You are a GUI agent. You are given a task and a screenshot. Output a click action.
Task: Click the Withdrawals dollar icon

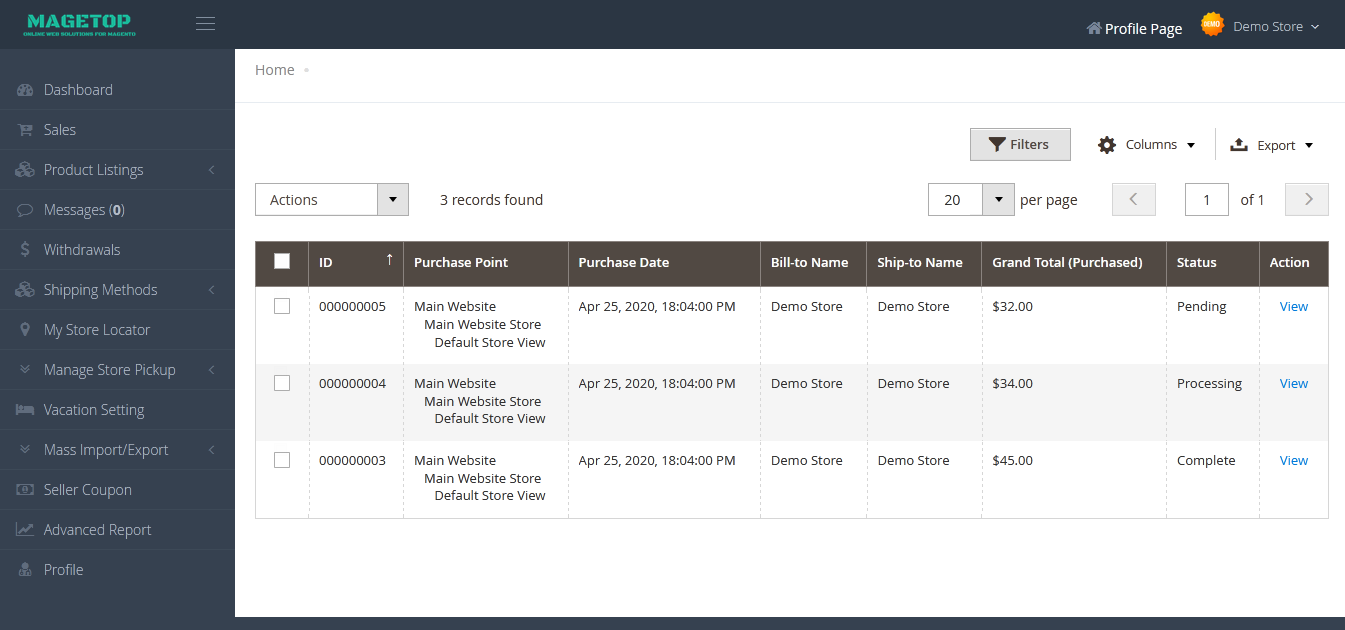coord(25,250)
